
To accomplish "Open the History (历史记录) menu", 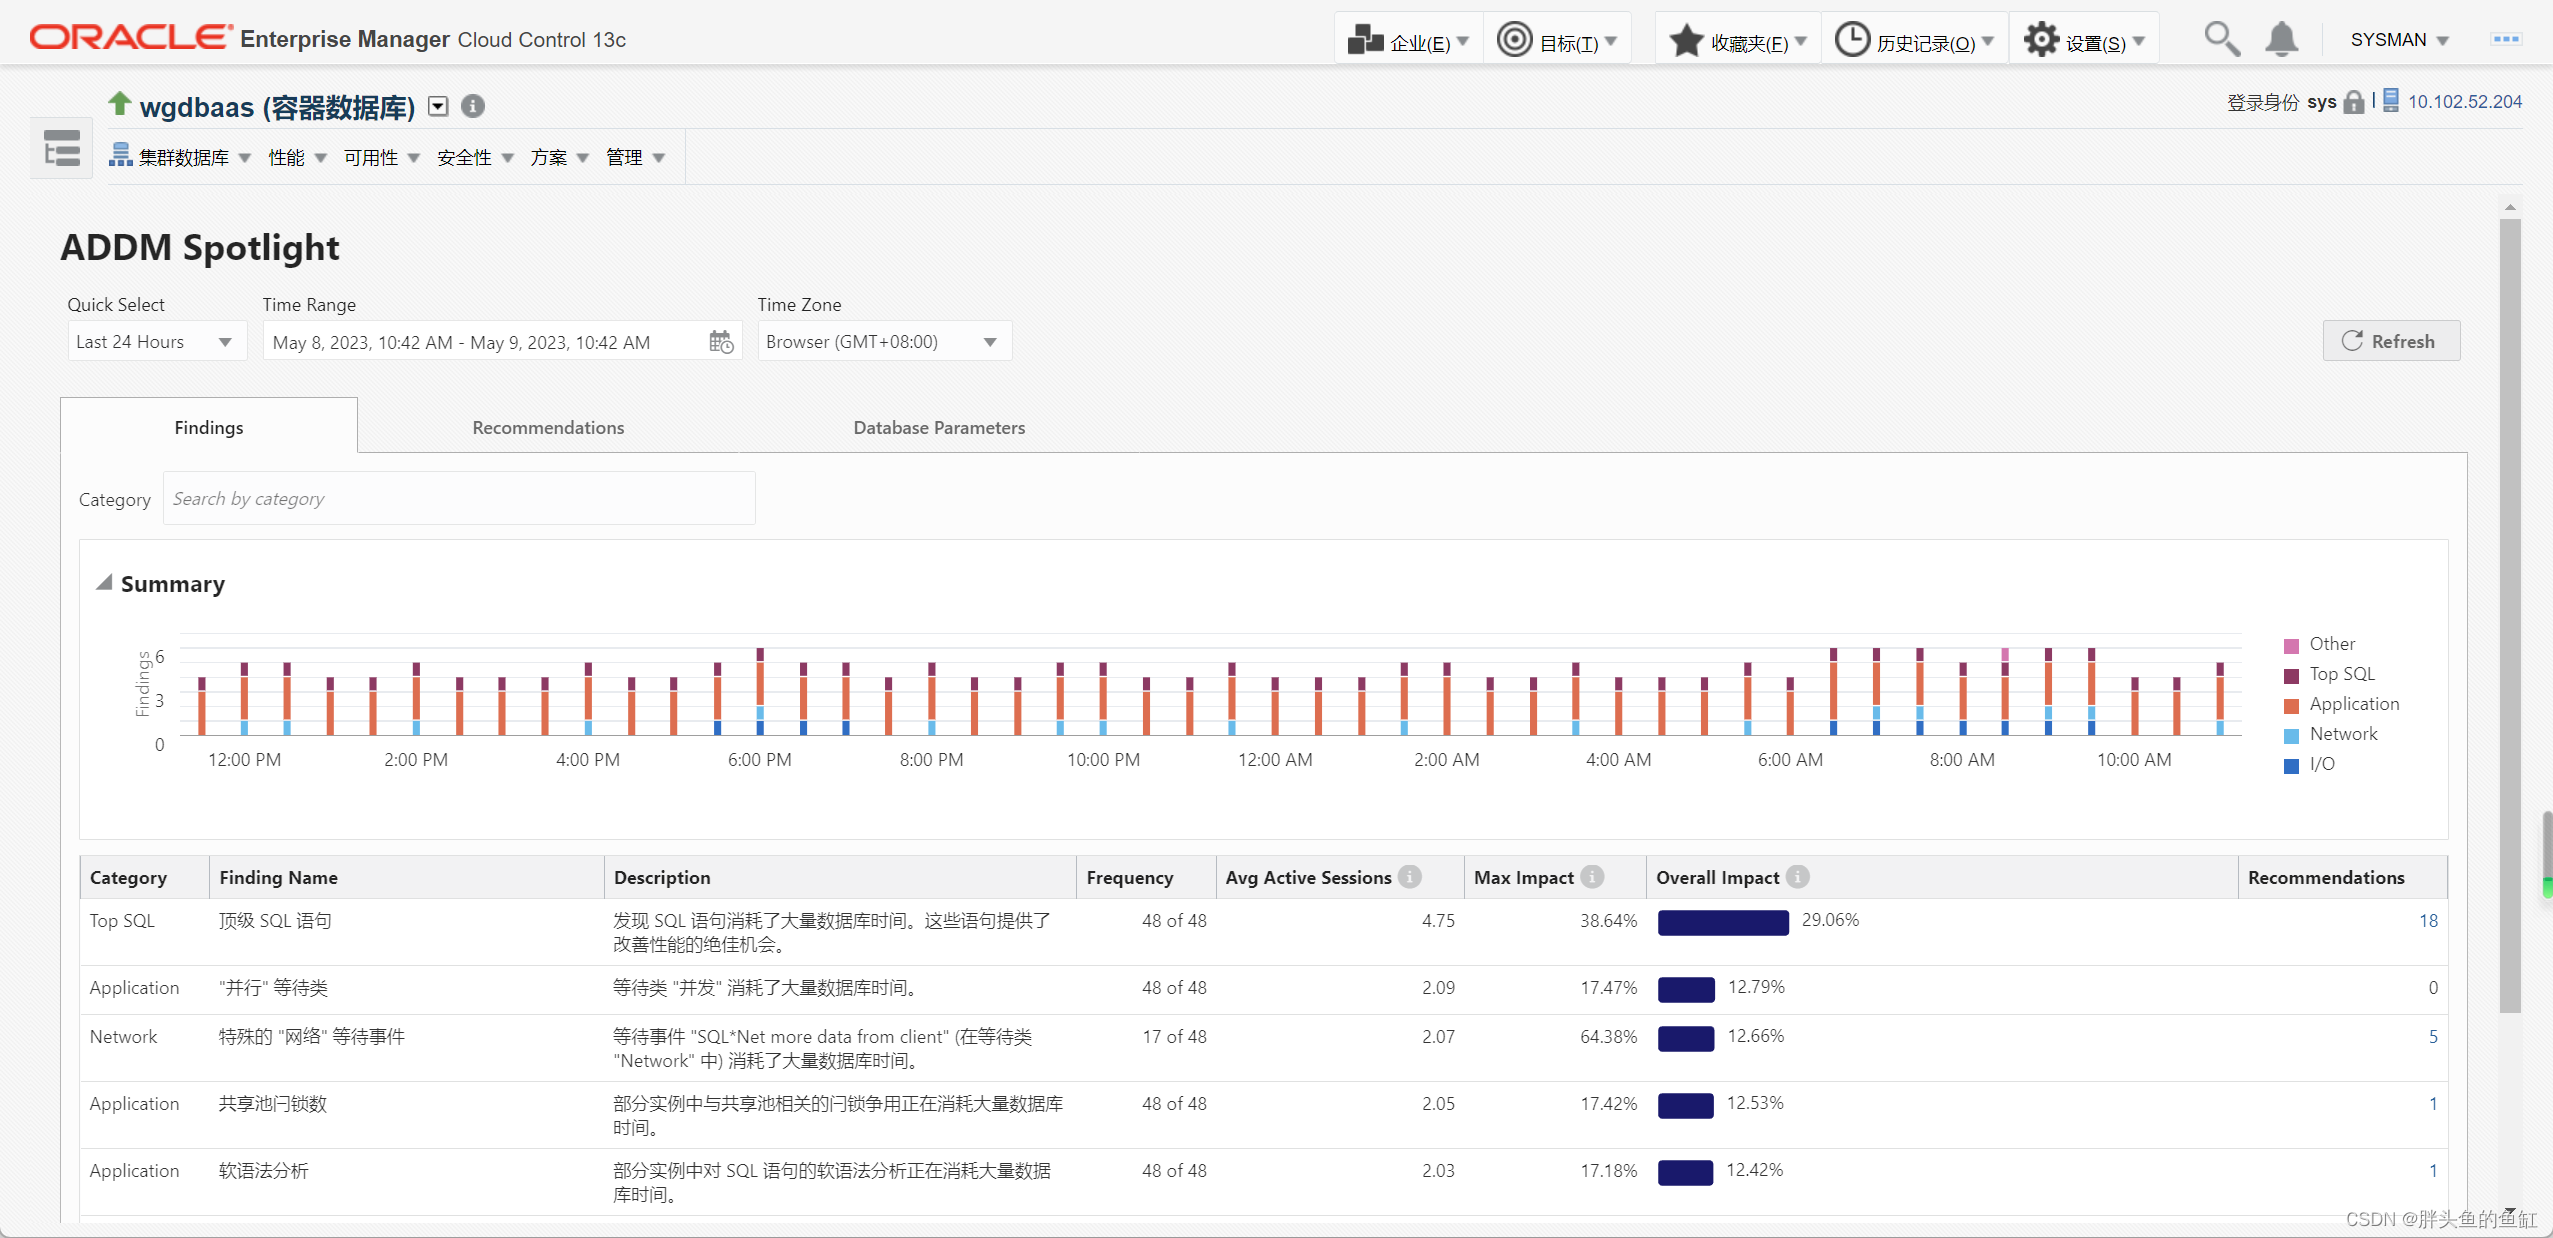I will click(x=1914, y=41).
